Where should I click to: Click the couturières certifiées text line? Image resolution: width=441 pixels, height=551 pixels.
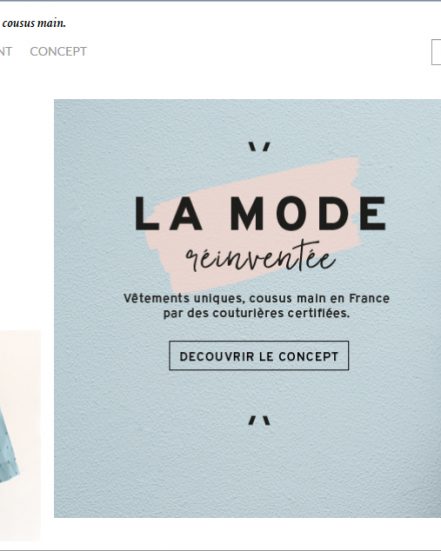257,313
